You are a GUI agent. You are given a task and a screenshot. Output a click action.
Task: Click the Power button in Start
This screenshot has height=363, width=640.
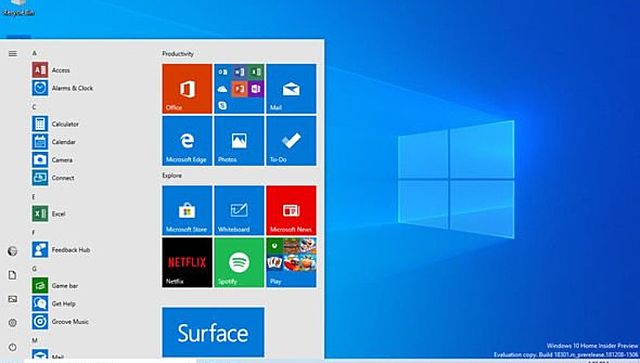point(13,347)
